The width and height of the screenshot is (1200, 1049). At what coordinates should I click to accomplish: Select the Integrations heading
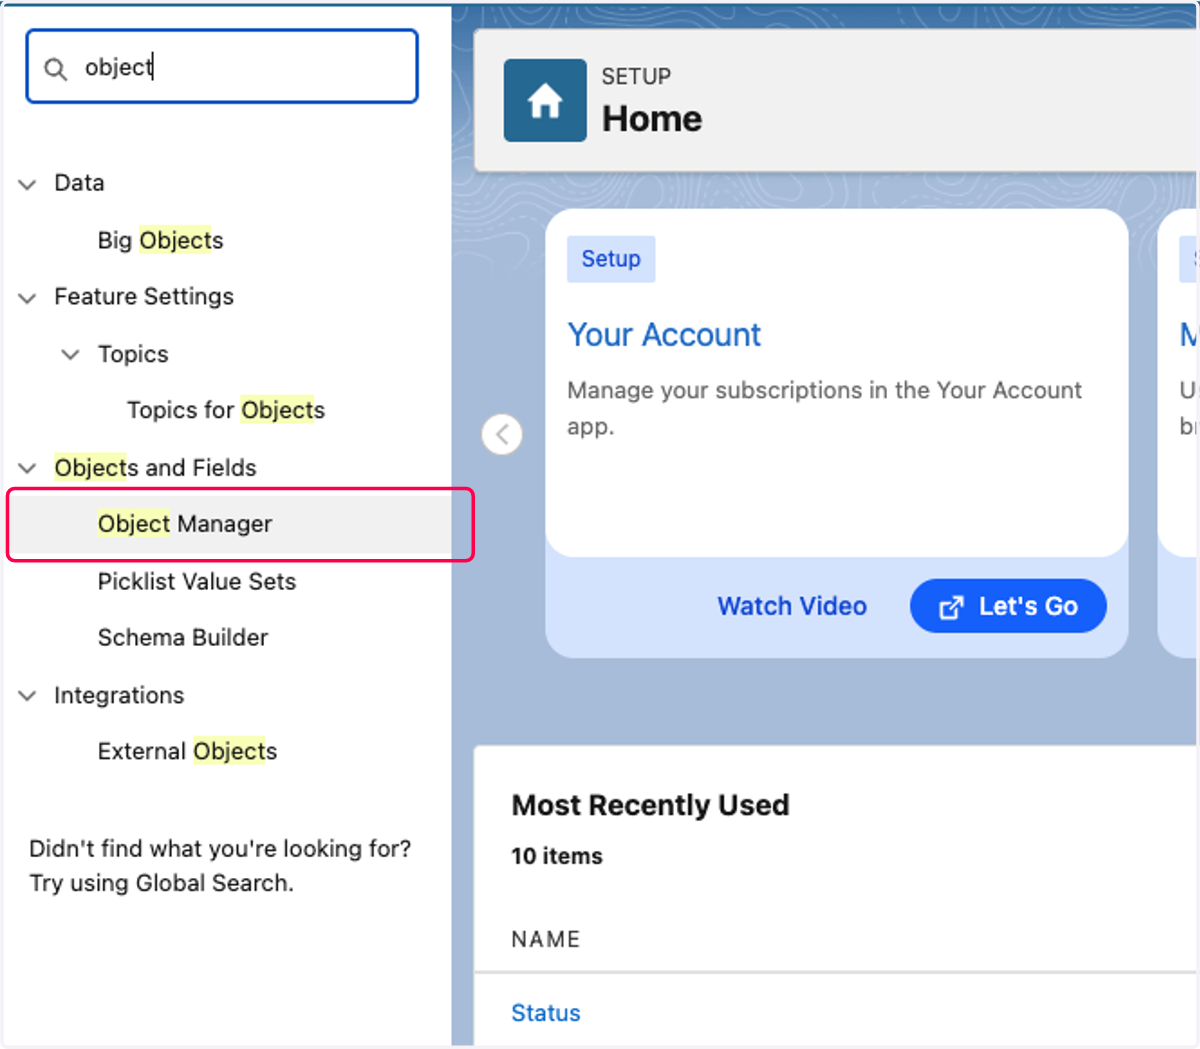pos(119,695)
